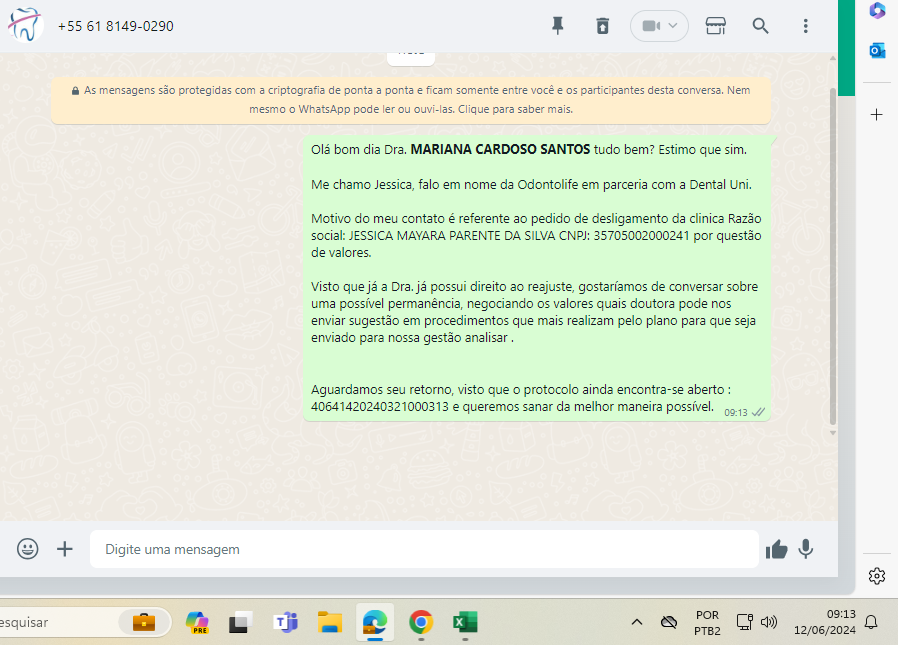
Task: Click the bold name MARIANA CARDOSO SANTOS
Action: pyautogui.click(x=500, y=150)
